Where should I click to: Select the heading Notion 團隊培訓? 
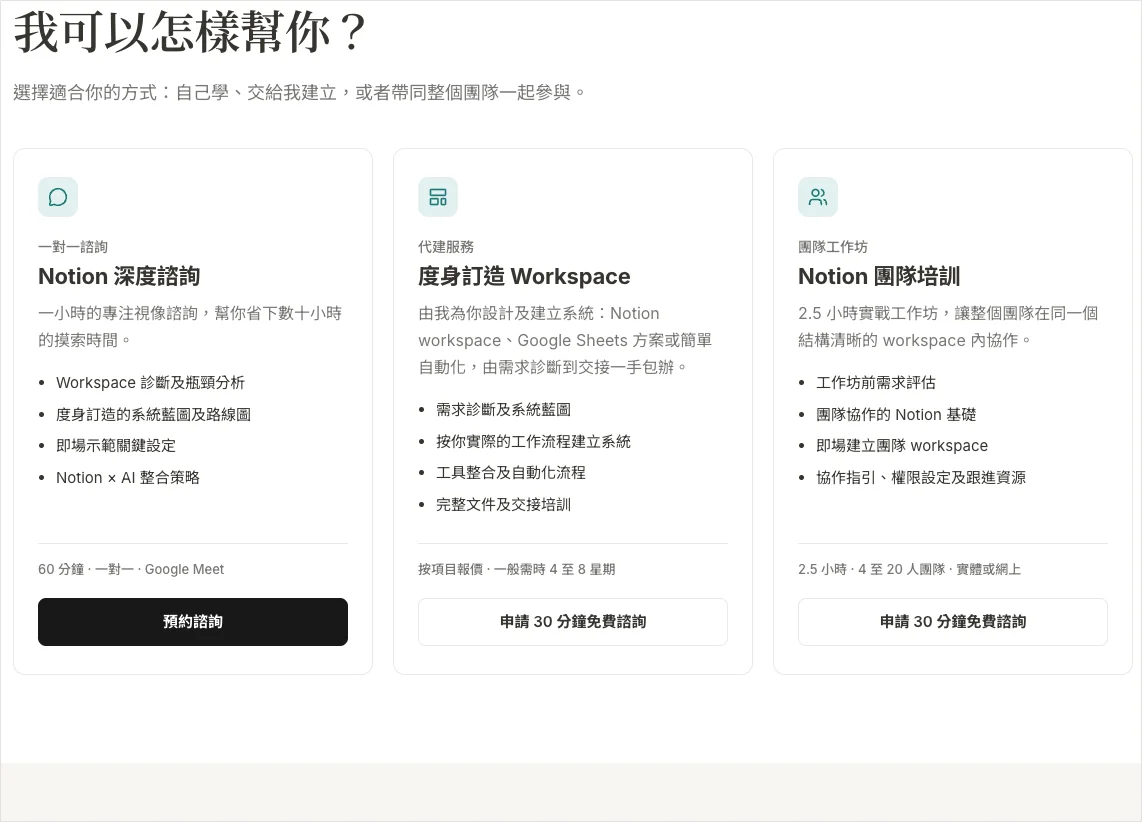[x=878, y=277]
